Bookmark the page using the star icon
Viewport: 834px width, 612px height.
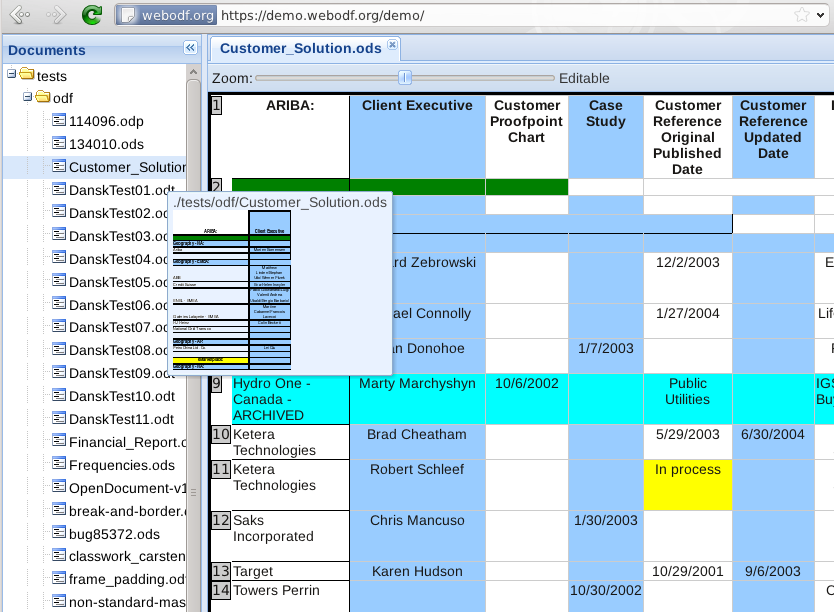tap(801, 15)
